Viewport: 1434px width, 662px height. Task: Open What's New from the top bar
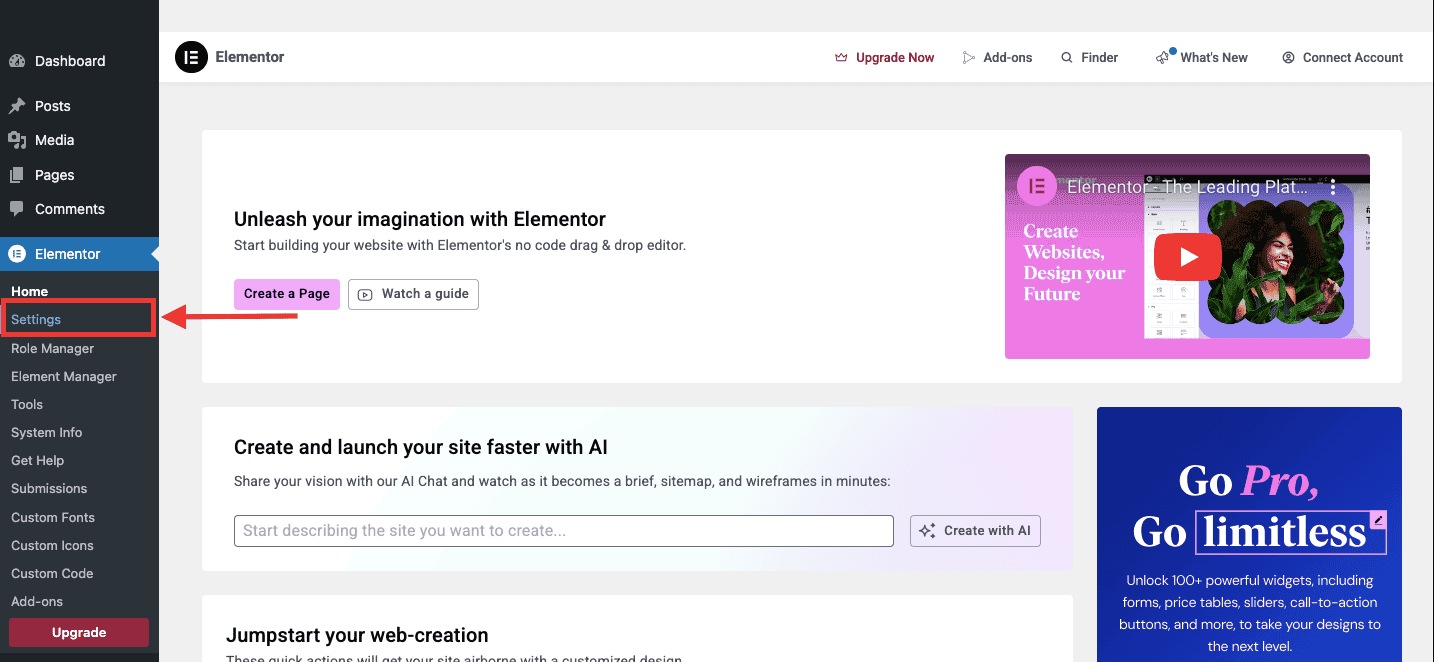coord(1201,58)
